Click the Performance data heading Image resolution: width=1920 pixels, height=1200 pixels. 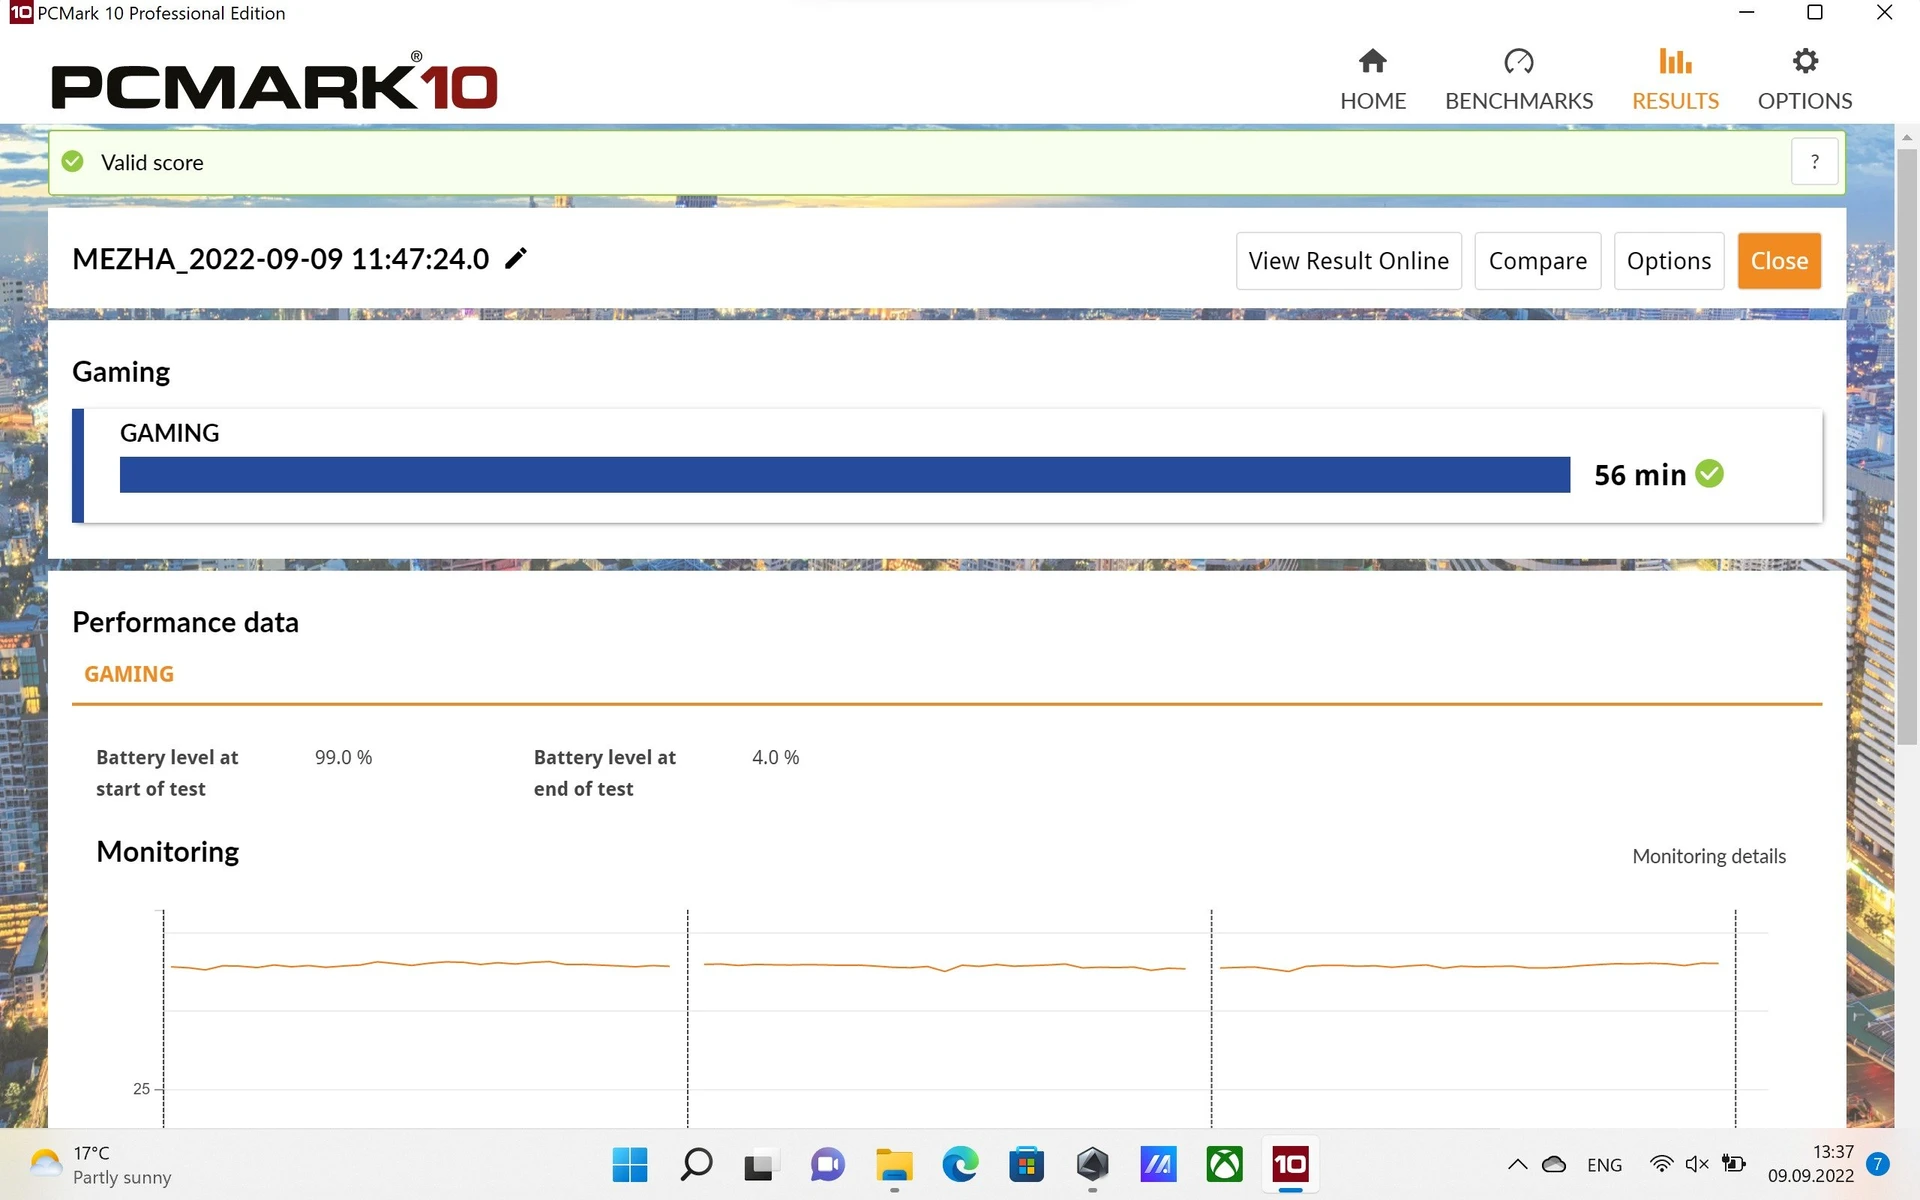tap(185, 622)
